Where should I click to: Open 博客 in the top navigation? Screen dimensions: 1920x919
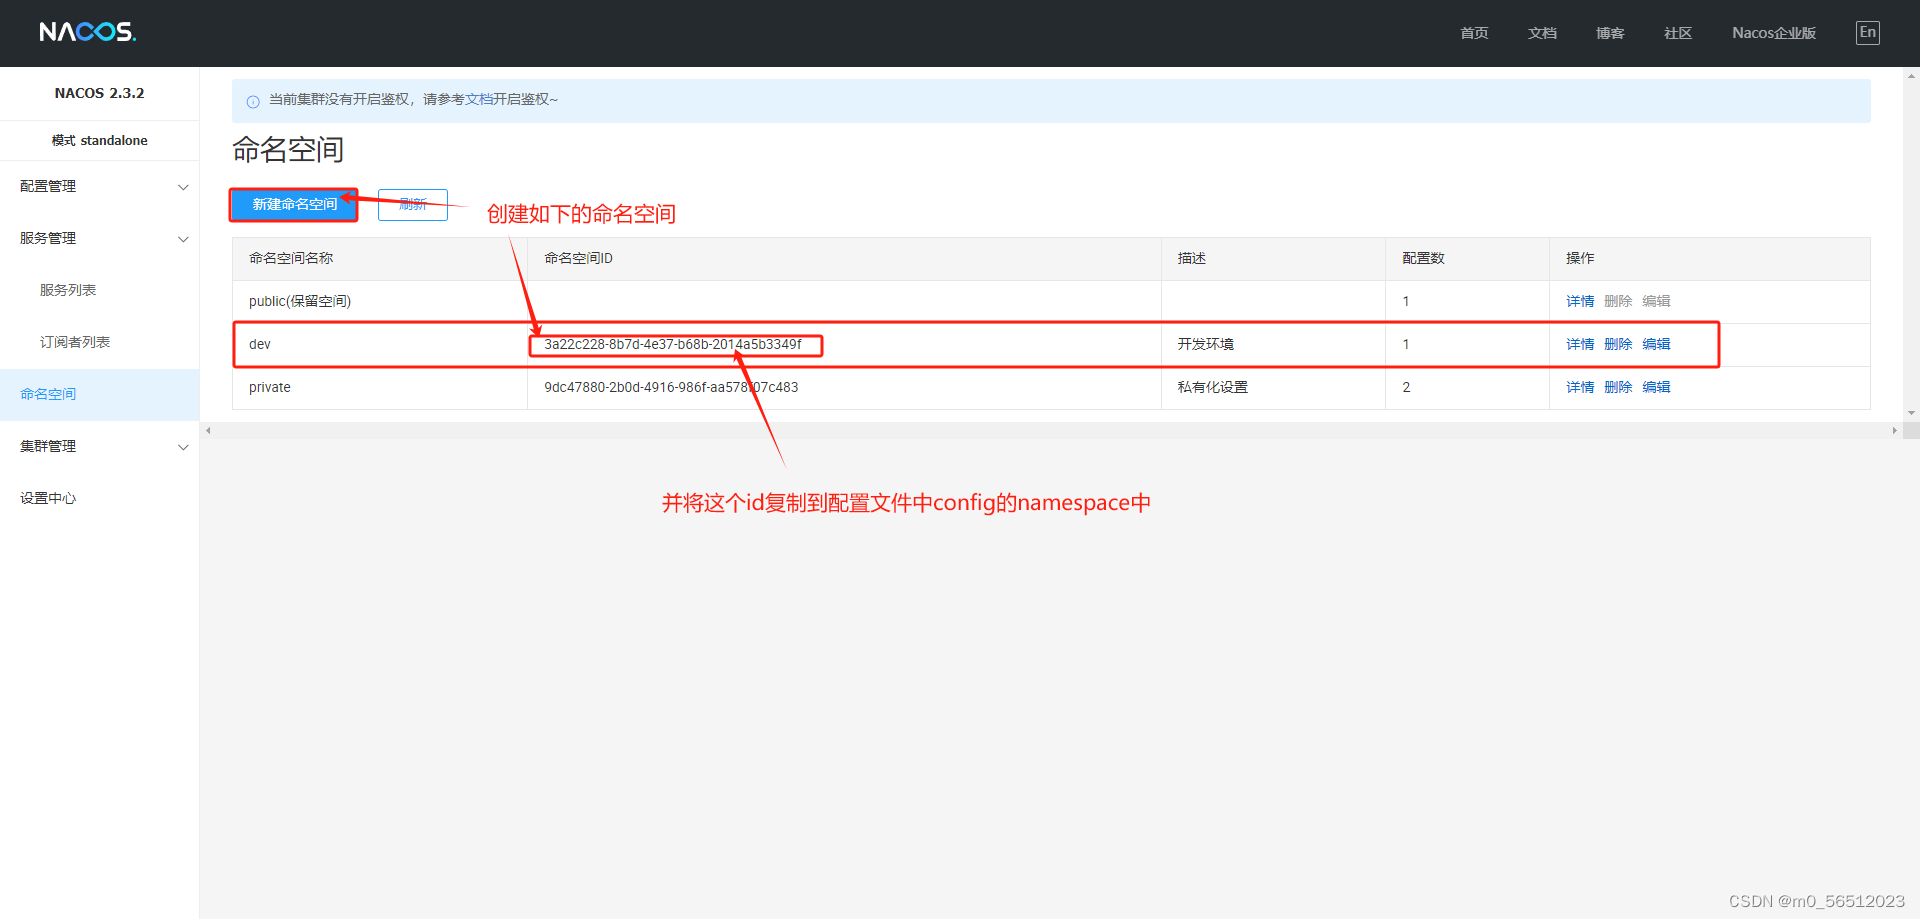point(1610,33)
